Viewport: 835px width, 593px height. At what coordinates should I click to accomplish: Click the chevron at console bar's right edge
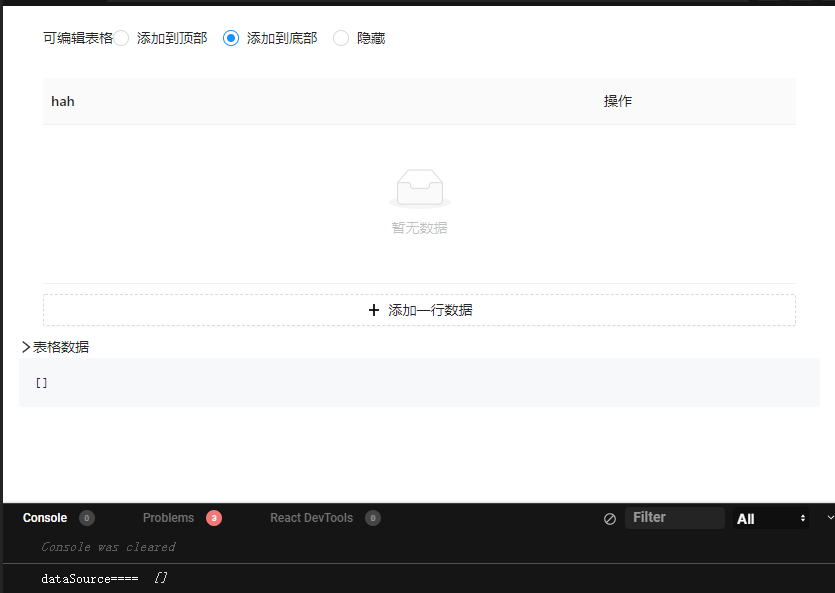828,518
